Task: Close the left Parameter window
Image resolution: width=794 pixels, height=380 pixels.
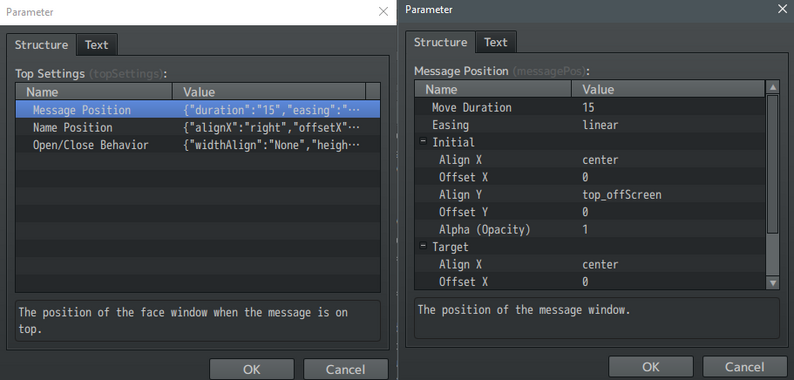Action: coord(384,12)
